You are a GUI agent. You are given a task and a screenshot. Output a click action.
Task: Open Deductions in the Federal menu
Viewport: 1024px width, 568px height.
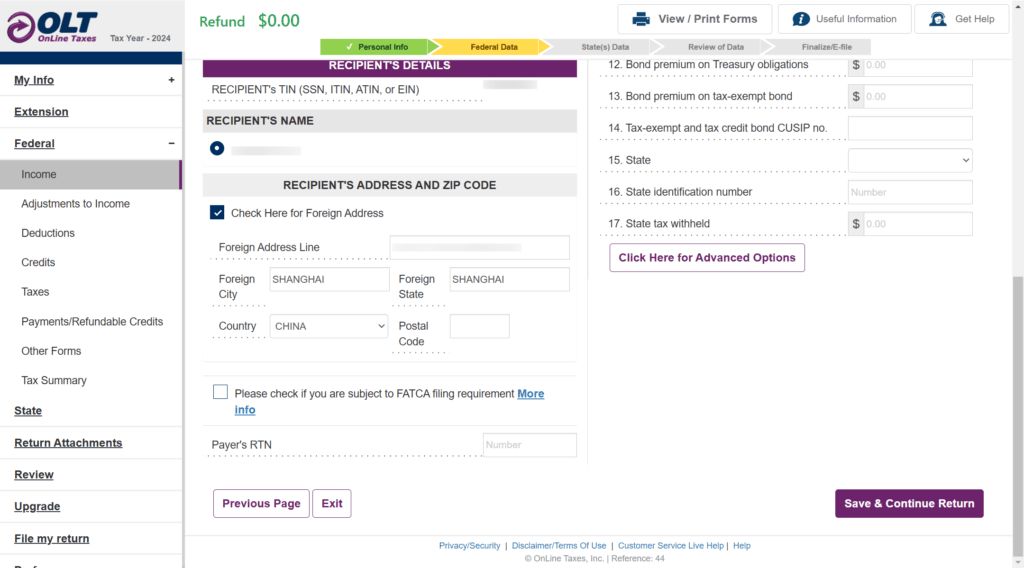48,233
